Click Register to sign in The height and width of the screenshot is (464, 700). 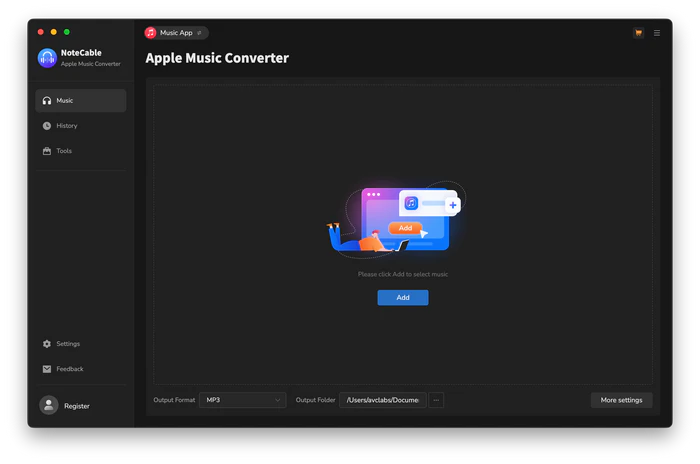coord(77,406)
